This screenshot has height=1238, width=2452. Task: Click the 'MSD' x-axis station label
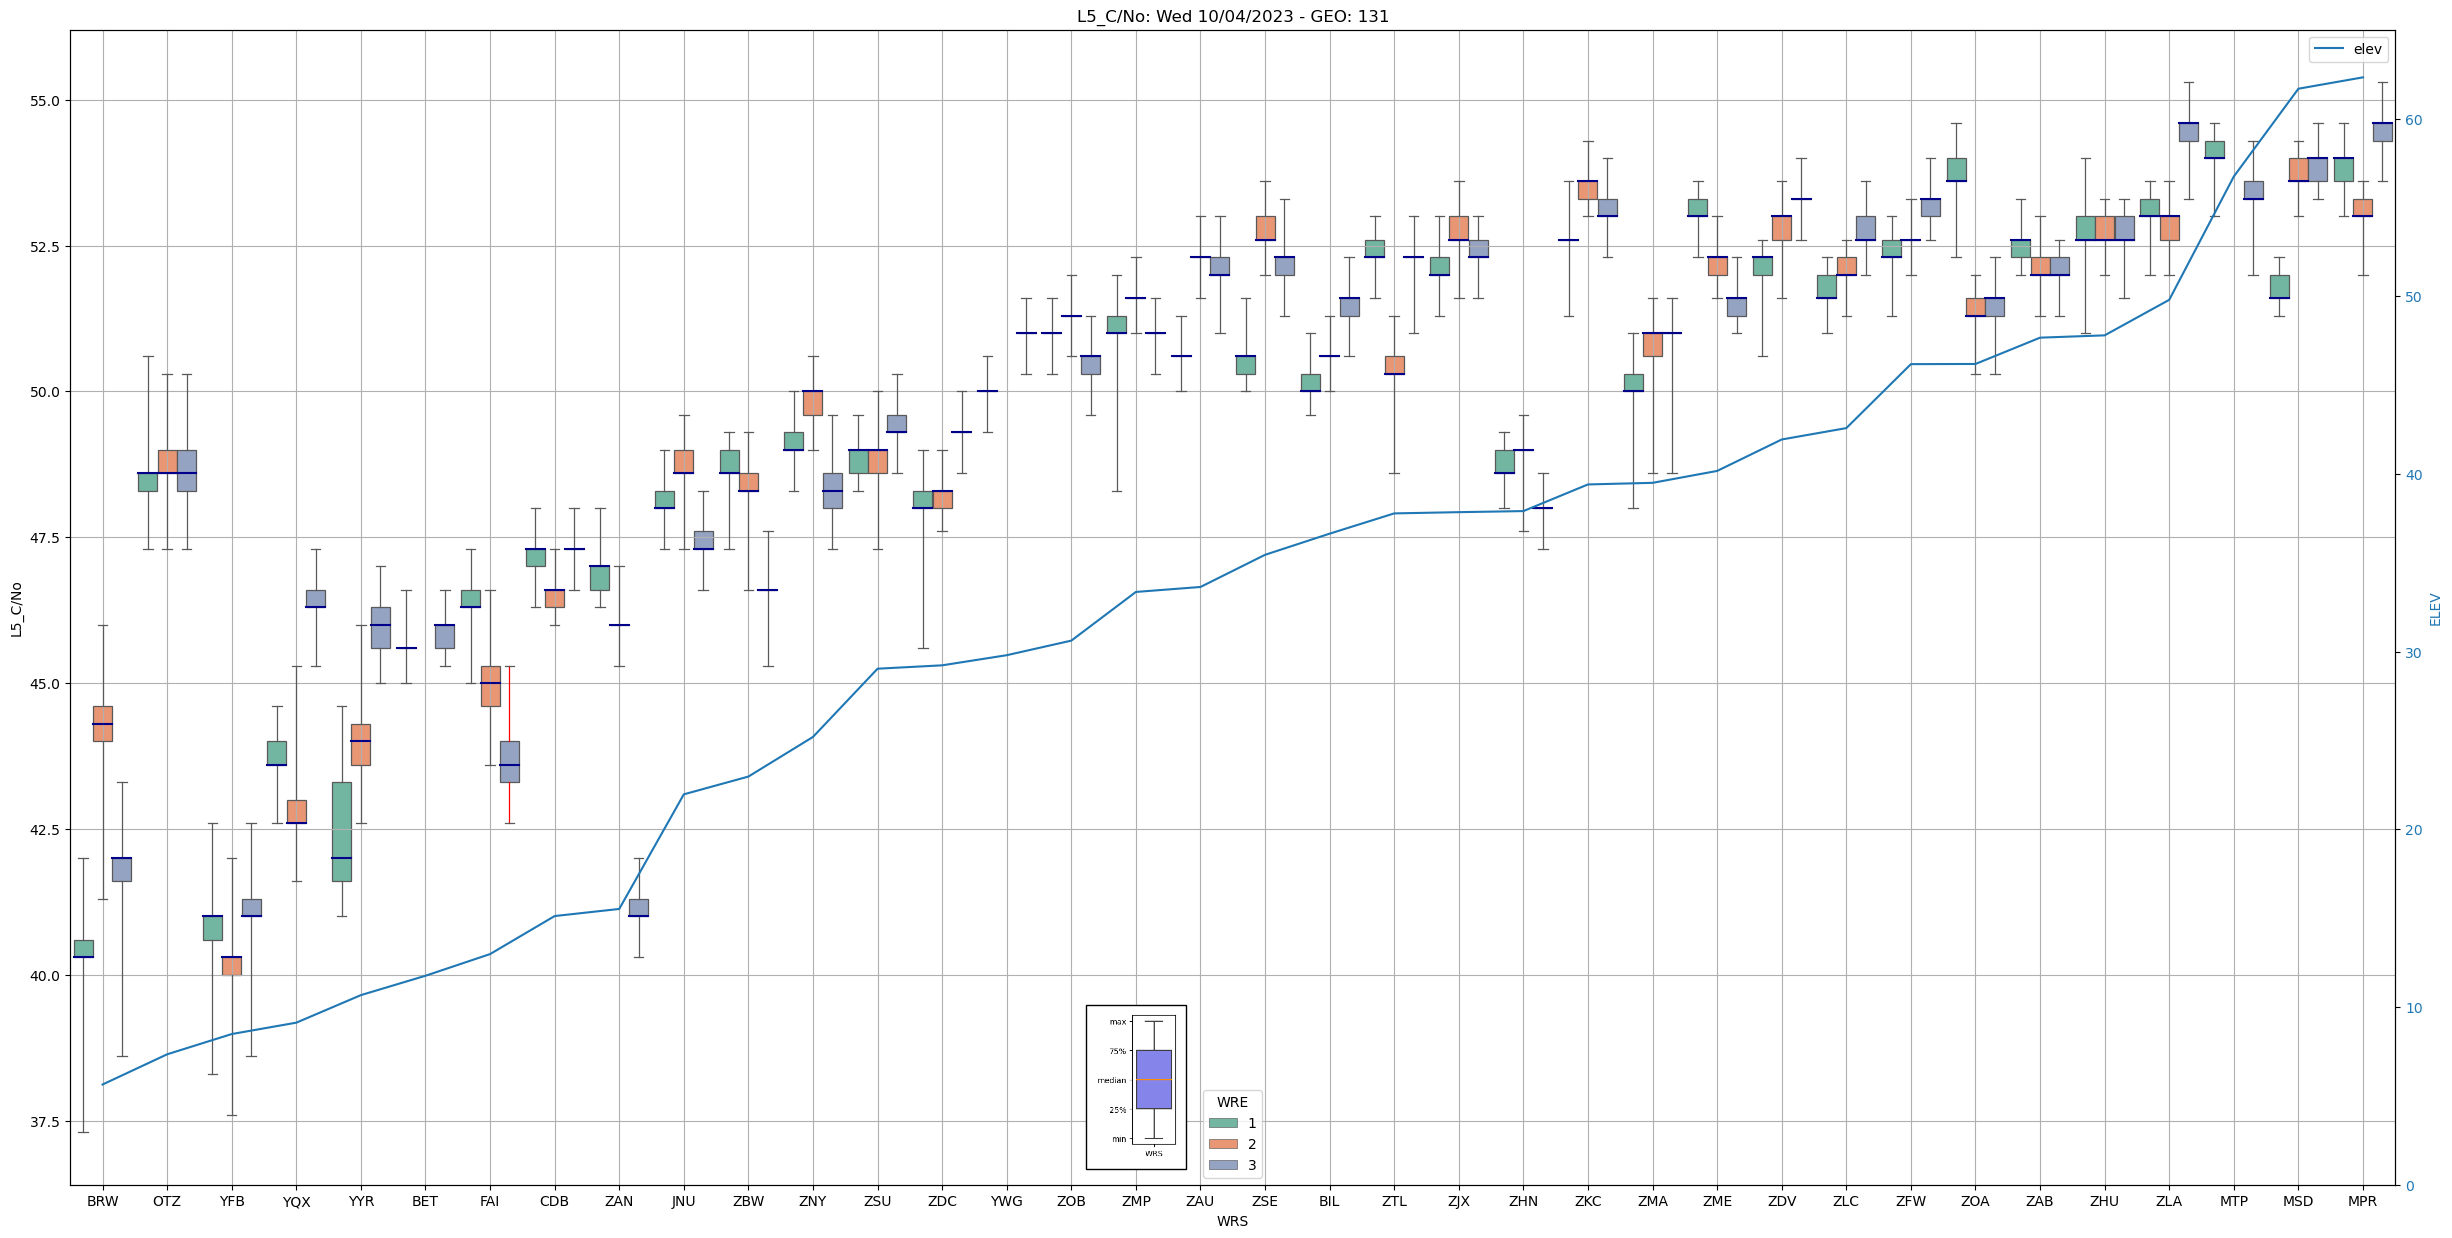2298,1201
